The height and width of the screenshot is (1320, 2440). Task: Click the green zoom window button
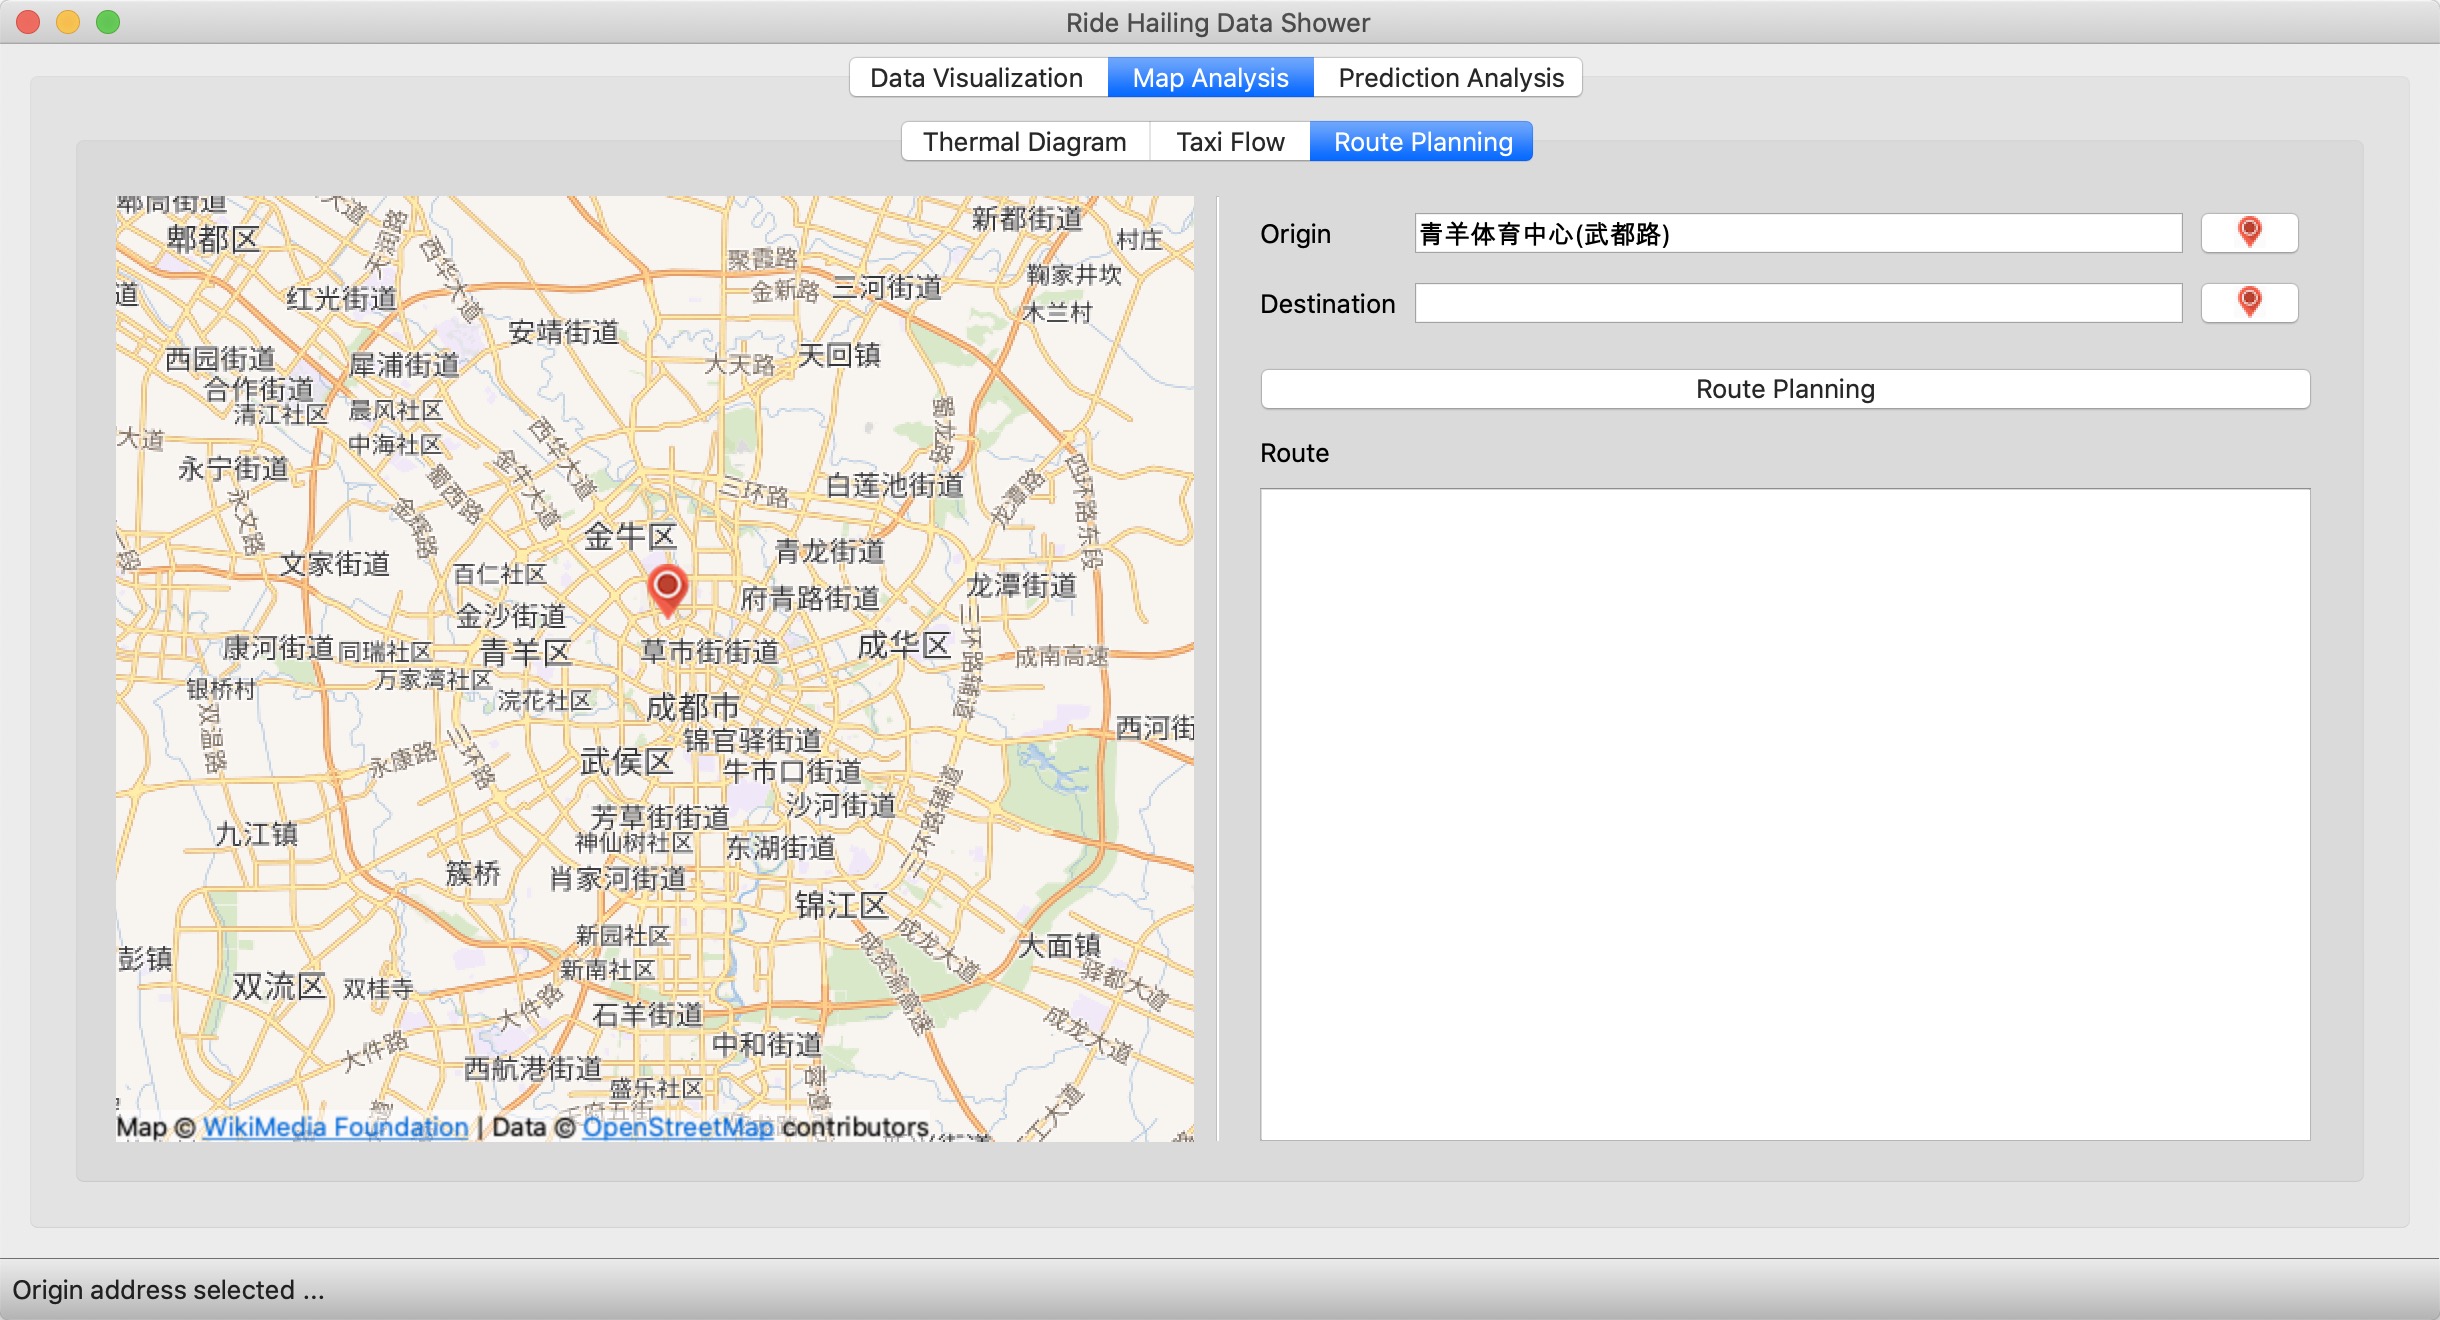point(108,22)
